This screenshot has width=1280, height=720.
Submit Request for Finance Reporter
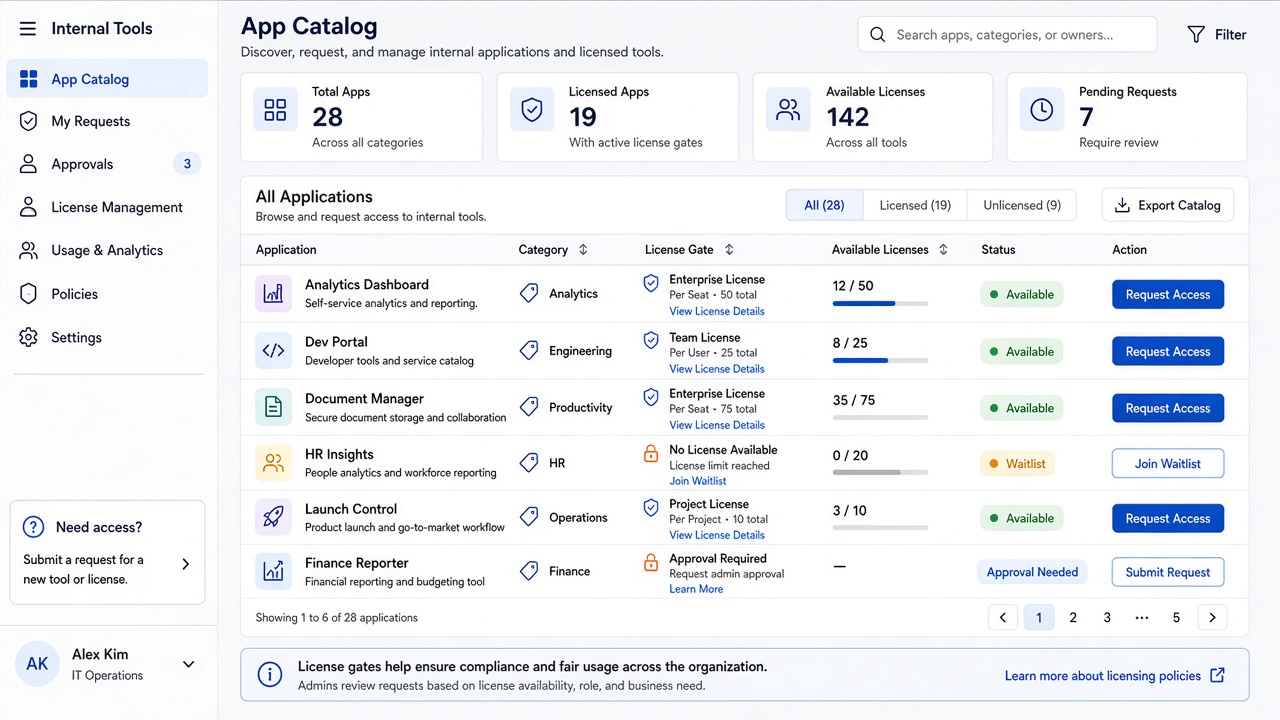(1168, 572)
